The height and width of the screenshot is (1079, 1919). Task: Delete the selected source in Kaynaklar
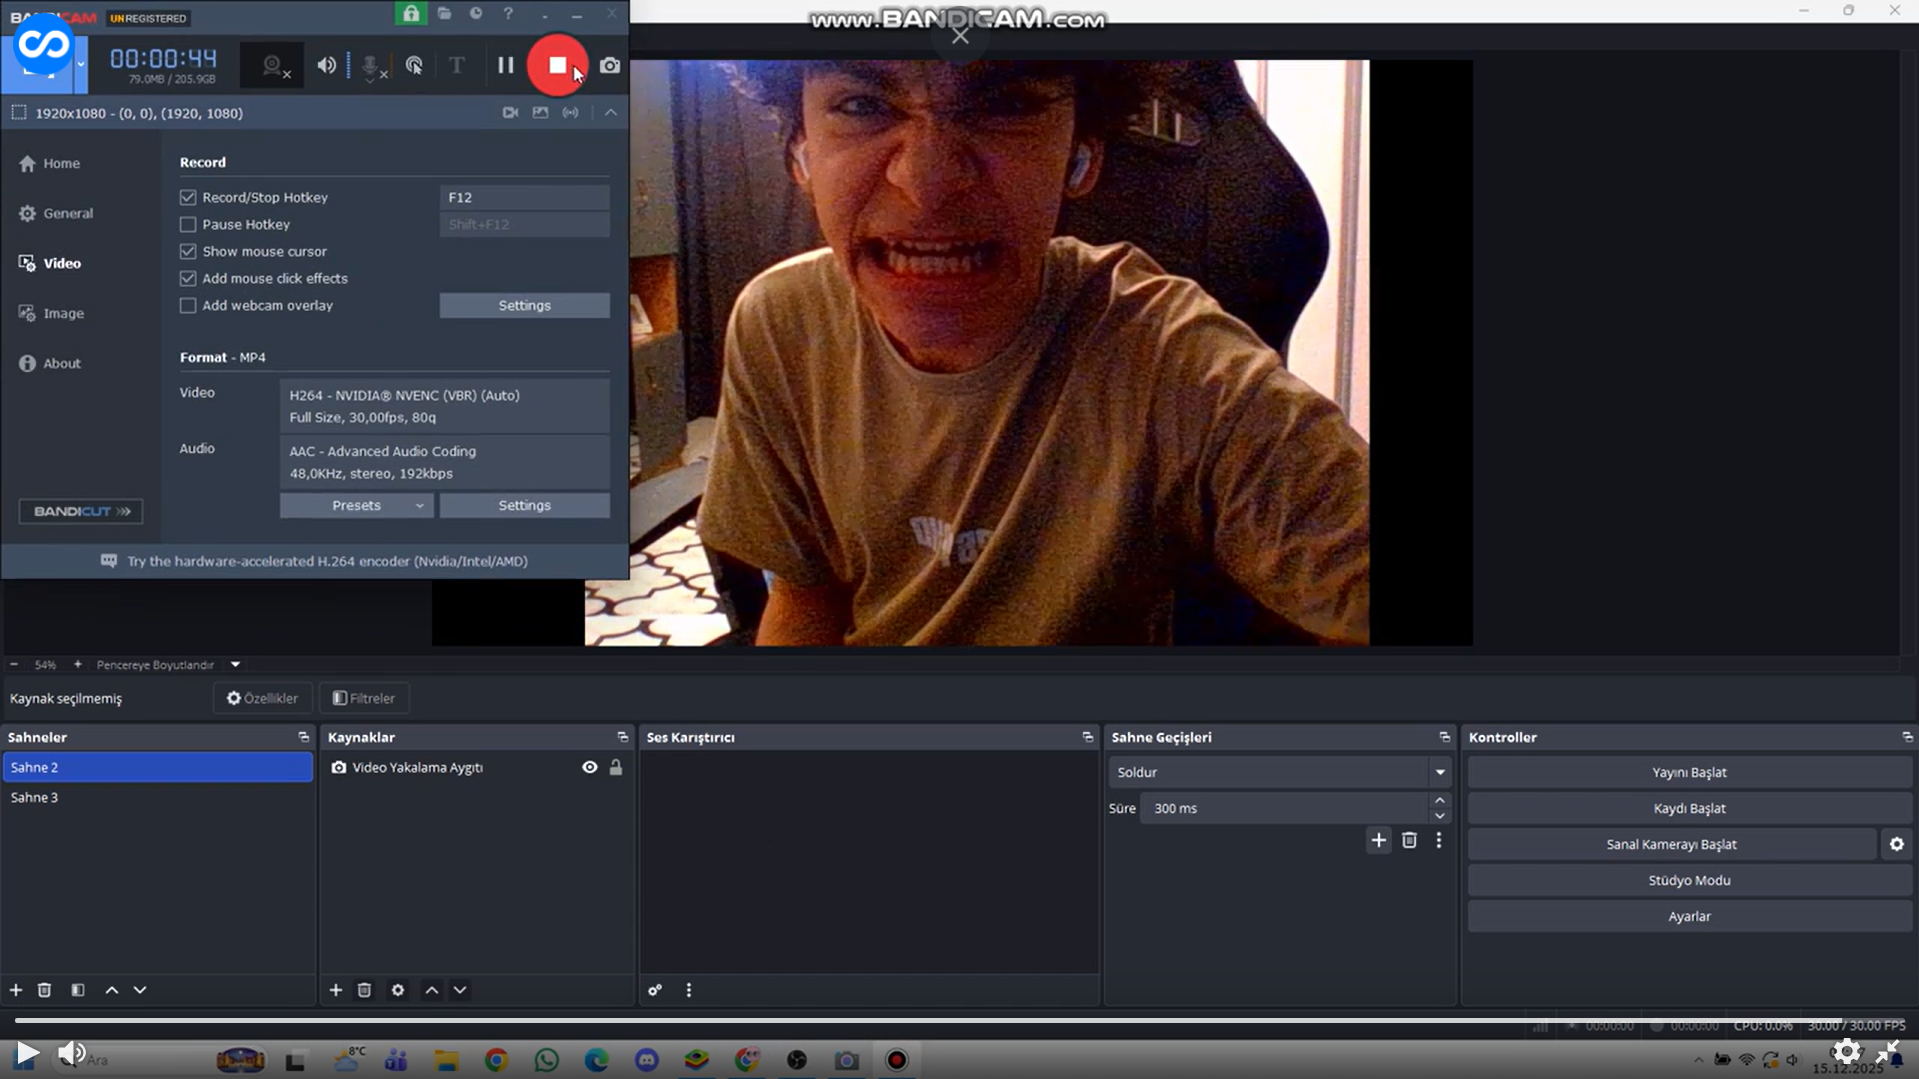[x=364, y=989]
